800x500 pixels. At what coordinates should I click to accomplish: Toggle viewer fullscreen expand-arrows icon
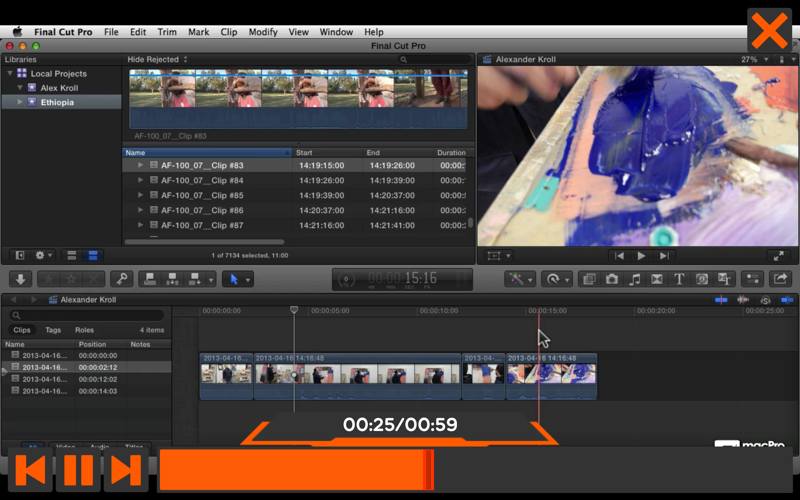(x=779, y=256)
